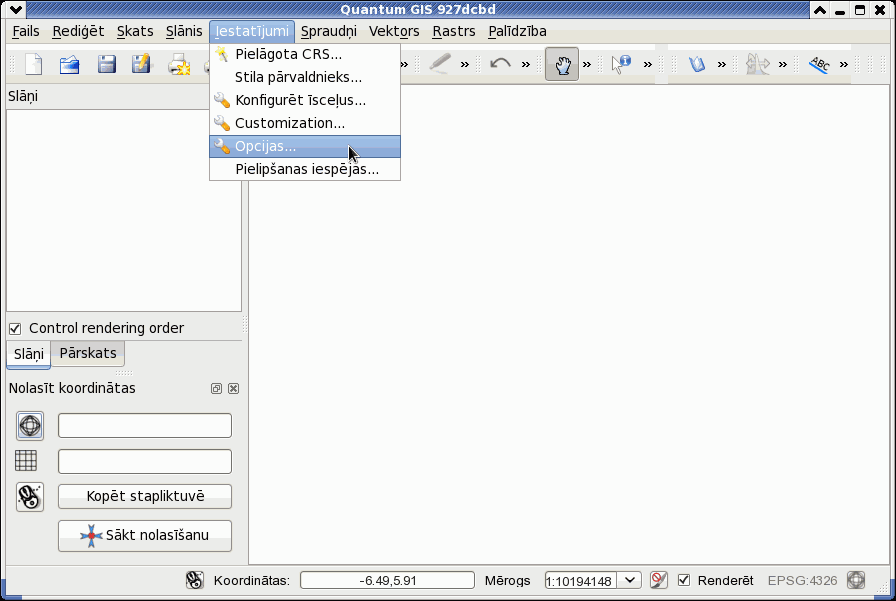Create a new project with the blank page icon
Viewport: 896px width, 601px height.
click(x=34, y=64)
